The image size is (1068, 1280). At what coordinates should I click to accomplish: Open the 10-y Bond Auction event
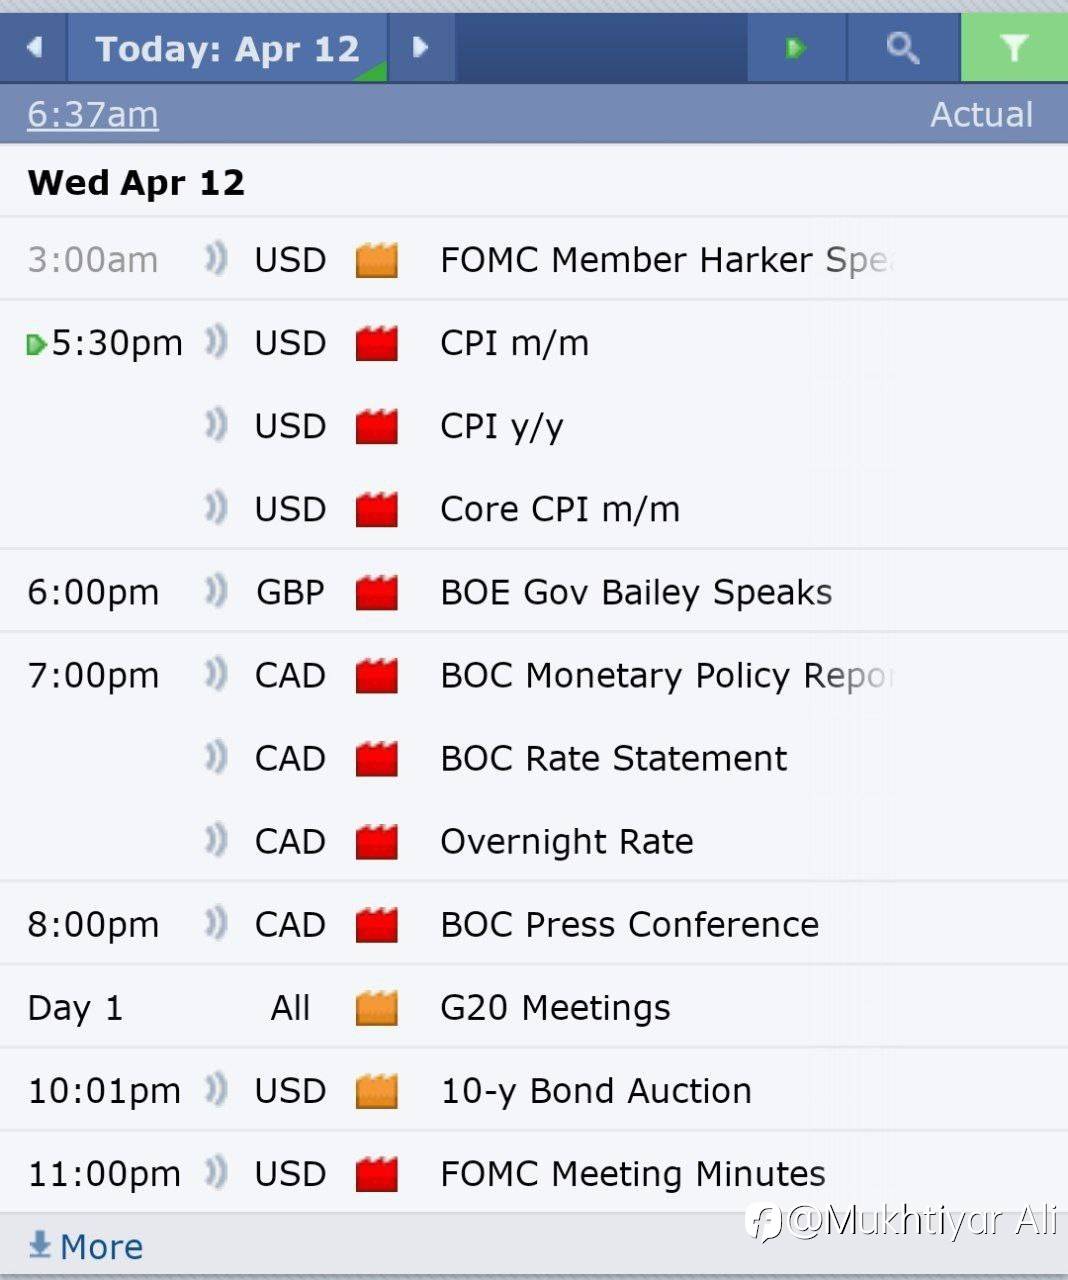click(x=595, y=1091)
